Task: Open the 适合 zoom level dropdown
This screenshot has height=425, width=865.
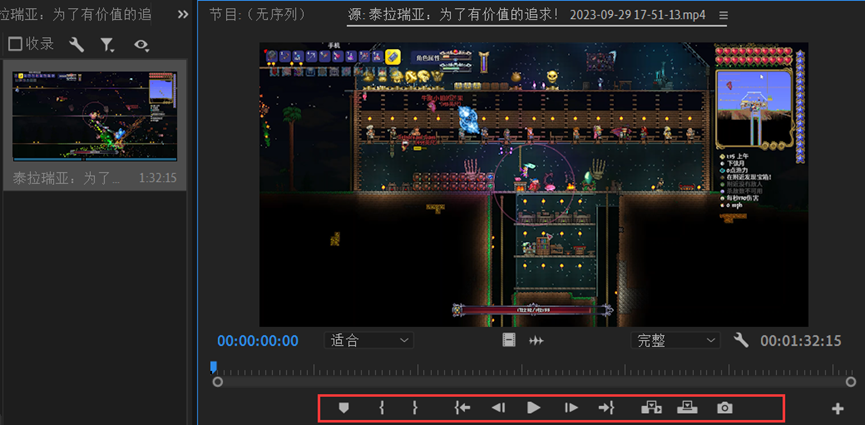Action: coord(369,340)
